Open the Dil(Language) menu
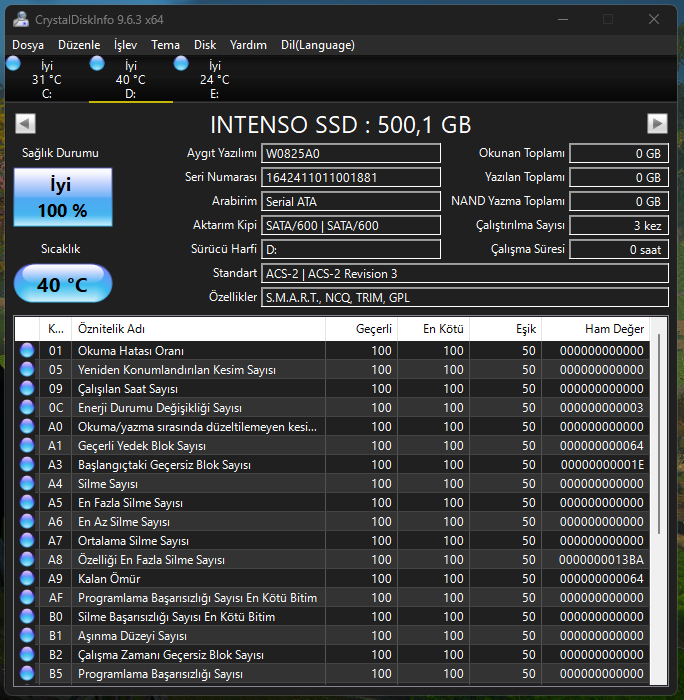Image resolution: width=684 pixels, height=700 pixels. click(x=318, y=45)
